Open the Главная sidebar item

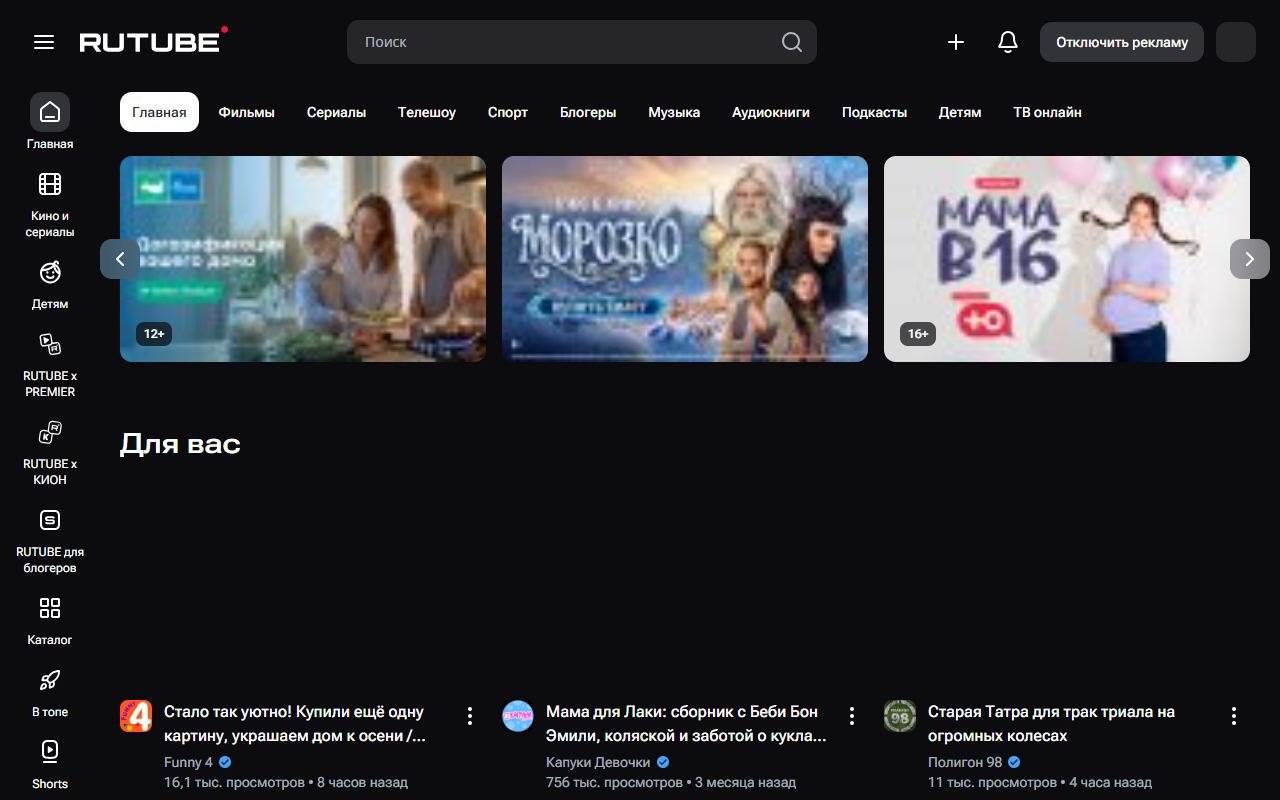pos(50,122)
